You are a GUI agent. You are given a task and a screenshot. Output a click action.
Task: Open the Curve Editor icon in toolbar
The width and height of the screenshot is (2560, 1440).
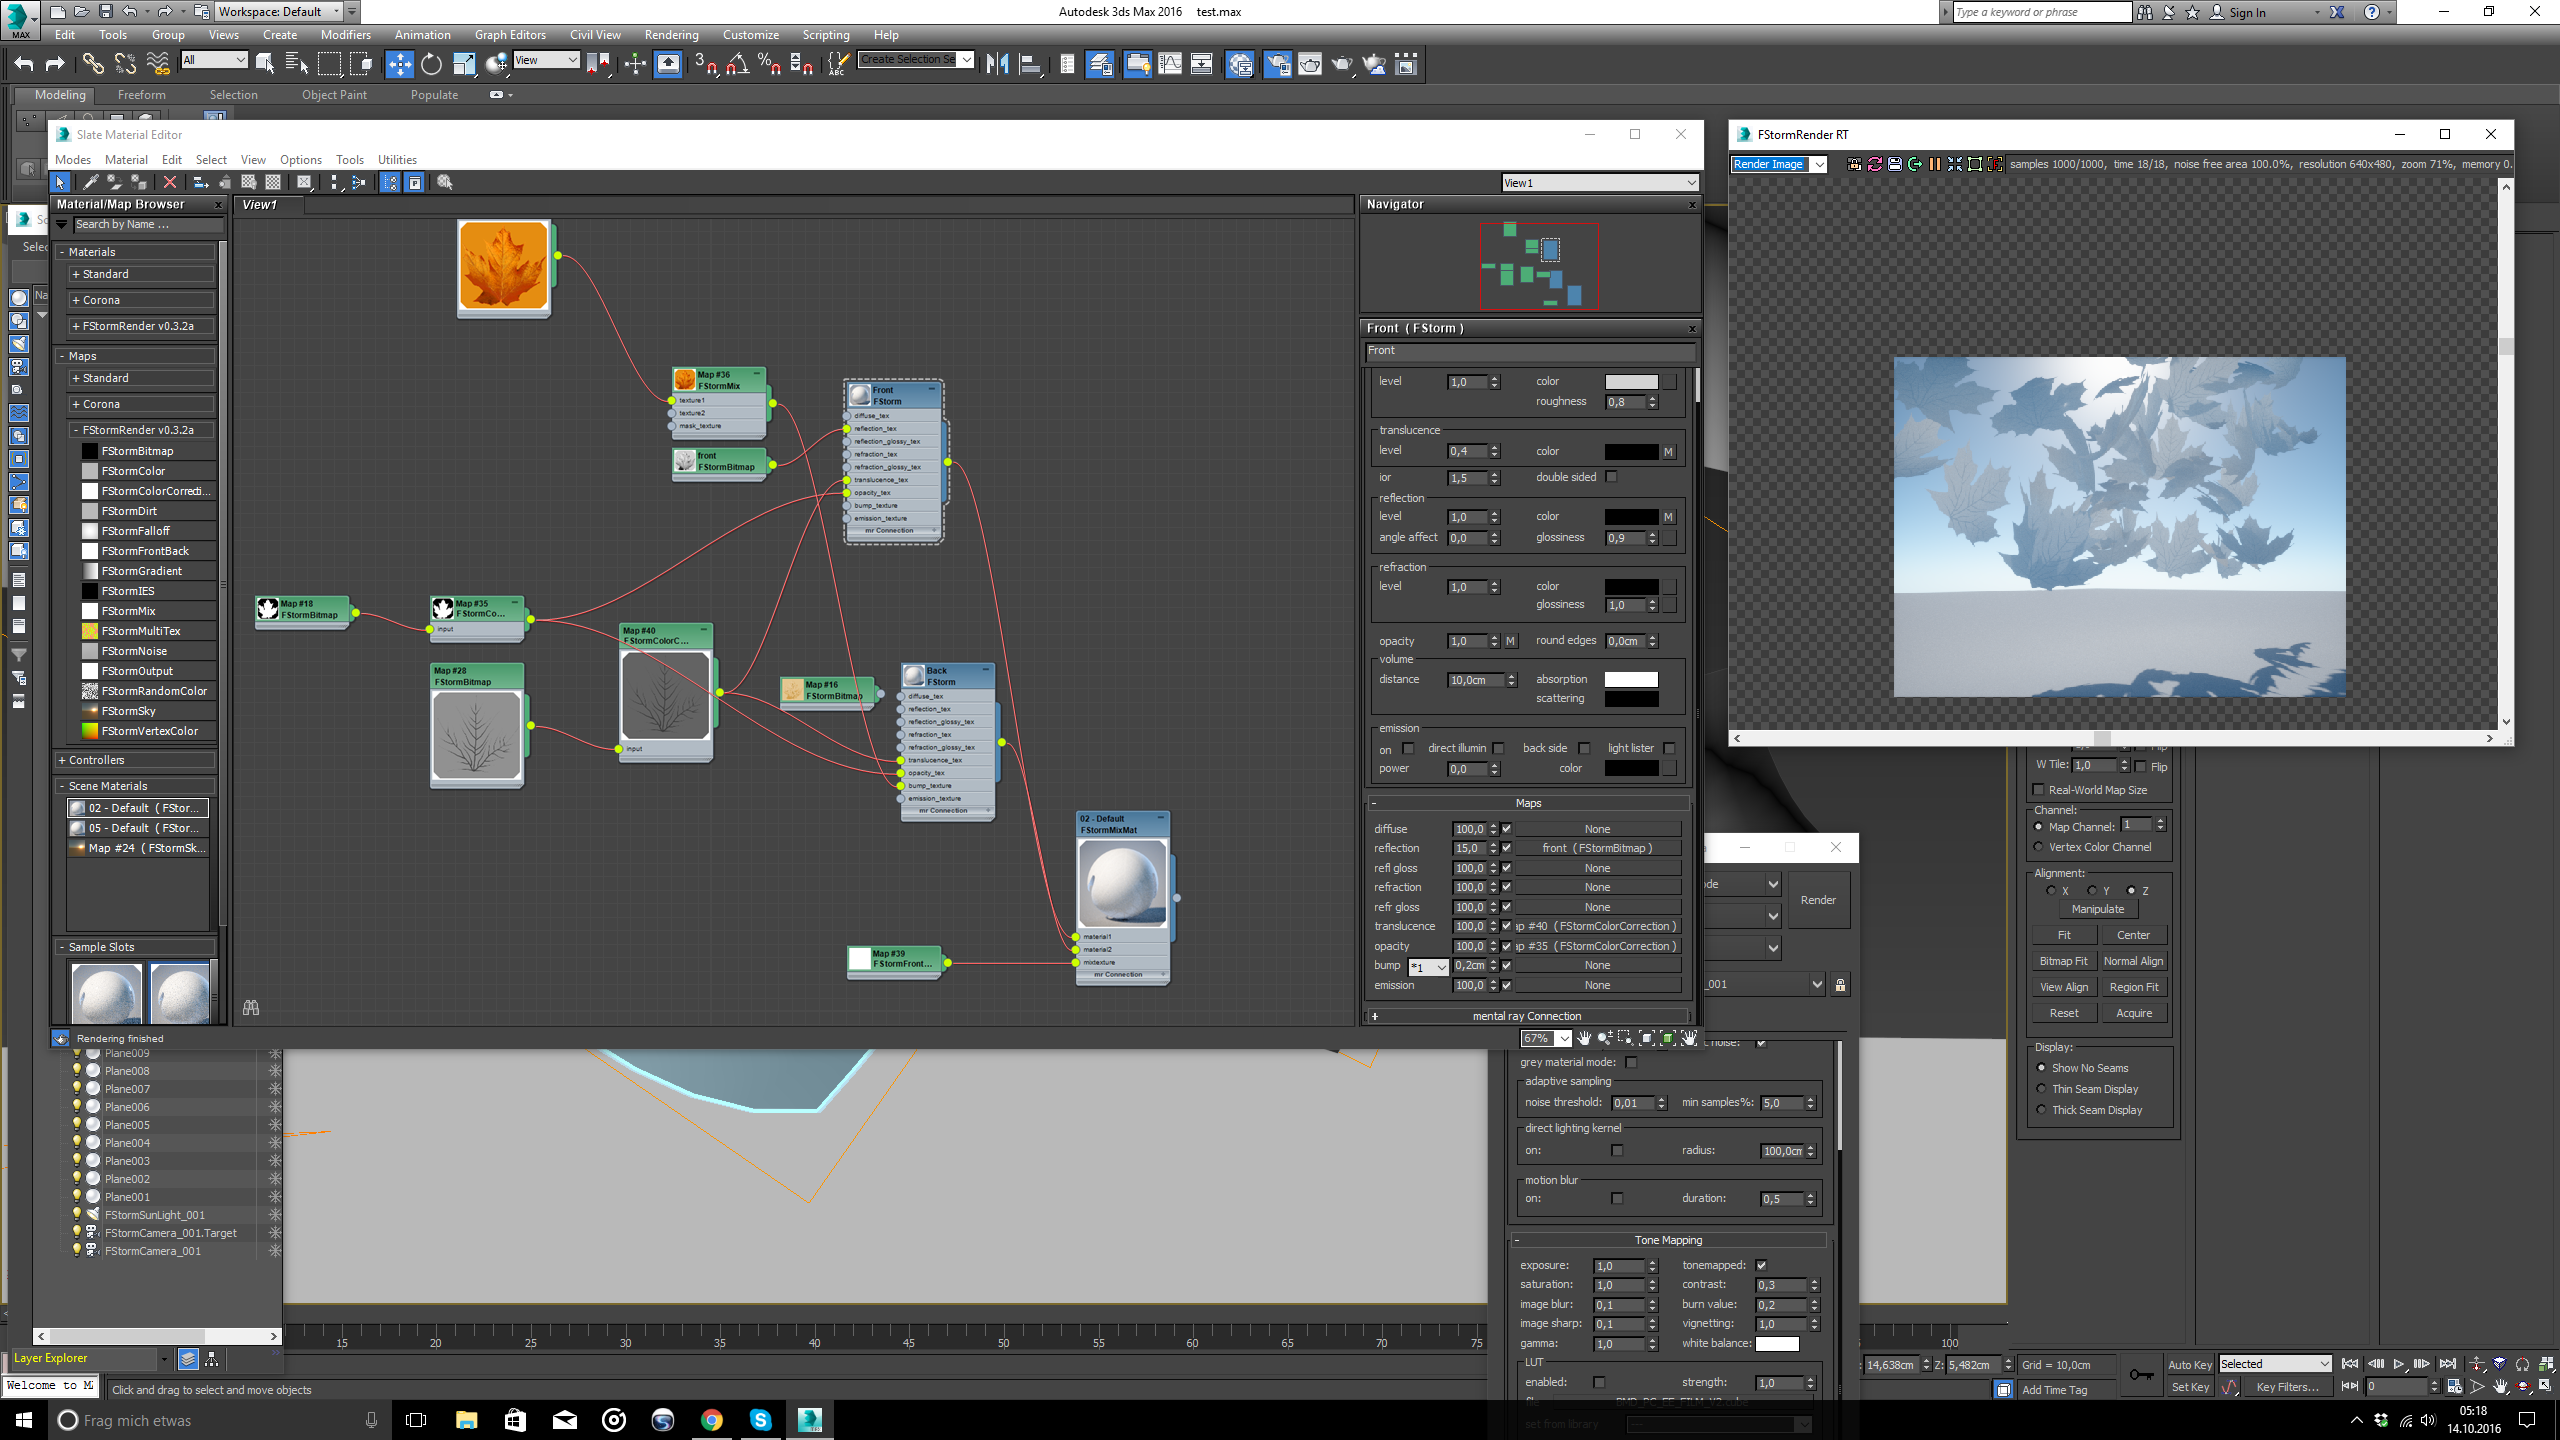click(1170, 64)
